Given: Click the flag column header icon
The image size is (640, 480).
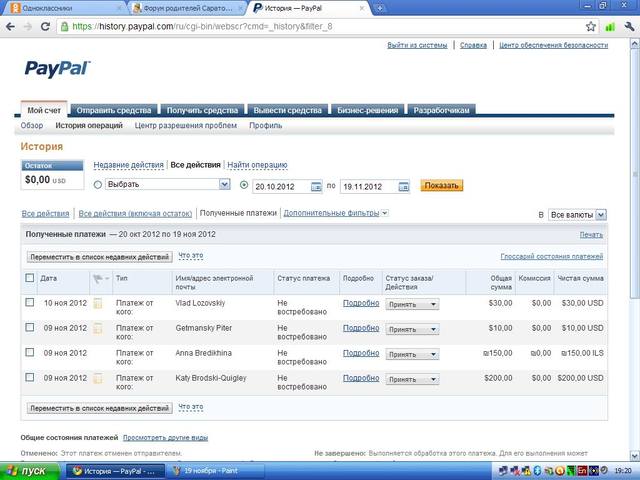Looking at the screenshot, I should [x=98, y=279].
